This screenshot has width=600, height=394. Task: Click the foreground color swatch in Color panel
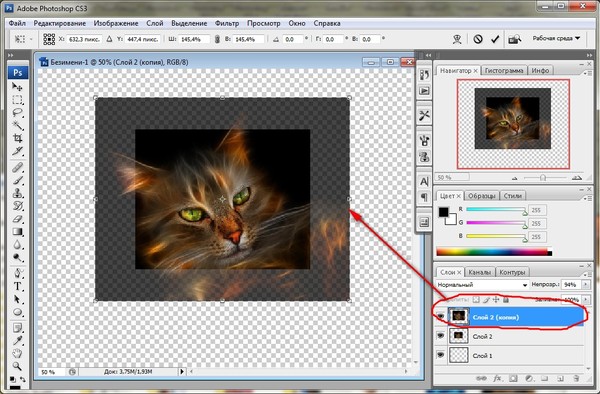point(443,213)
